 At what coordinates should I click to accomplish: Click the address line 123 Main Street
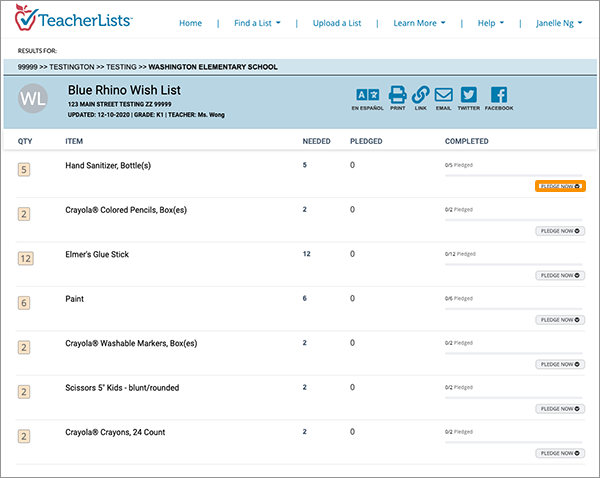click(x=119, y=104)
